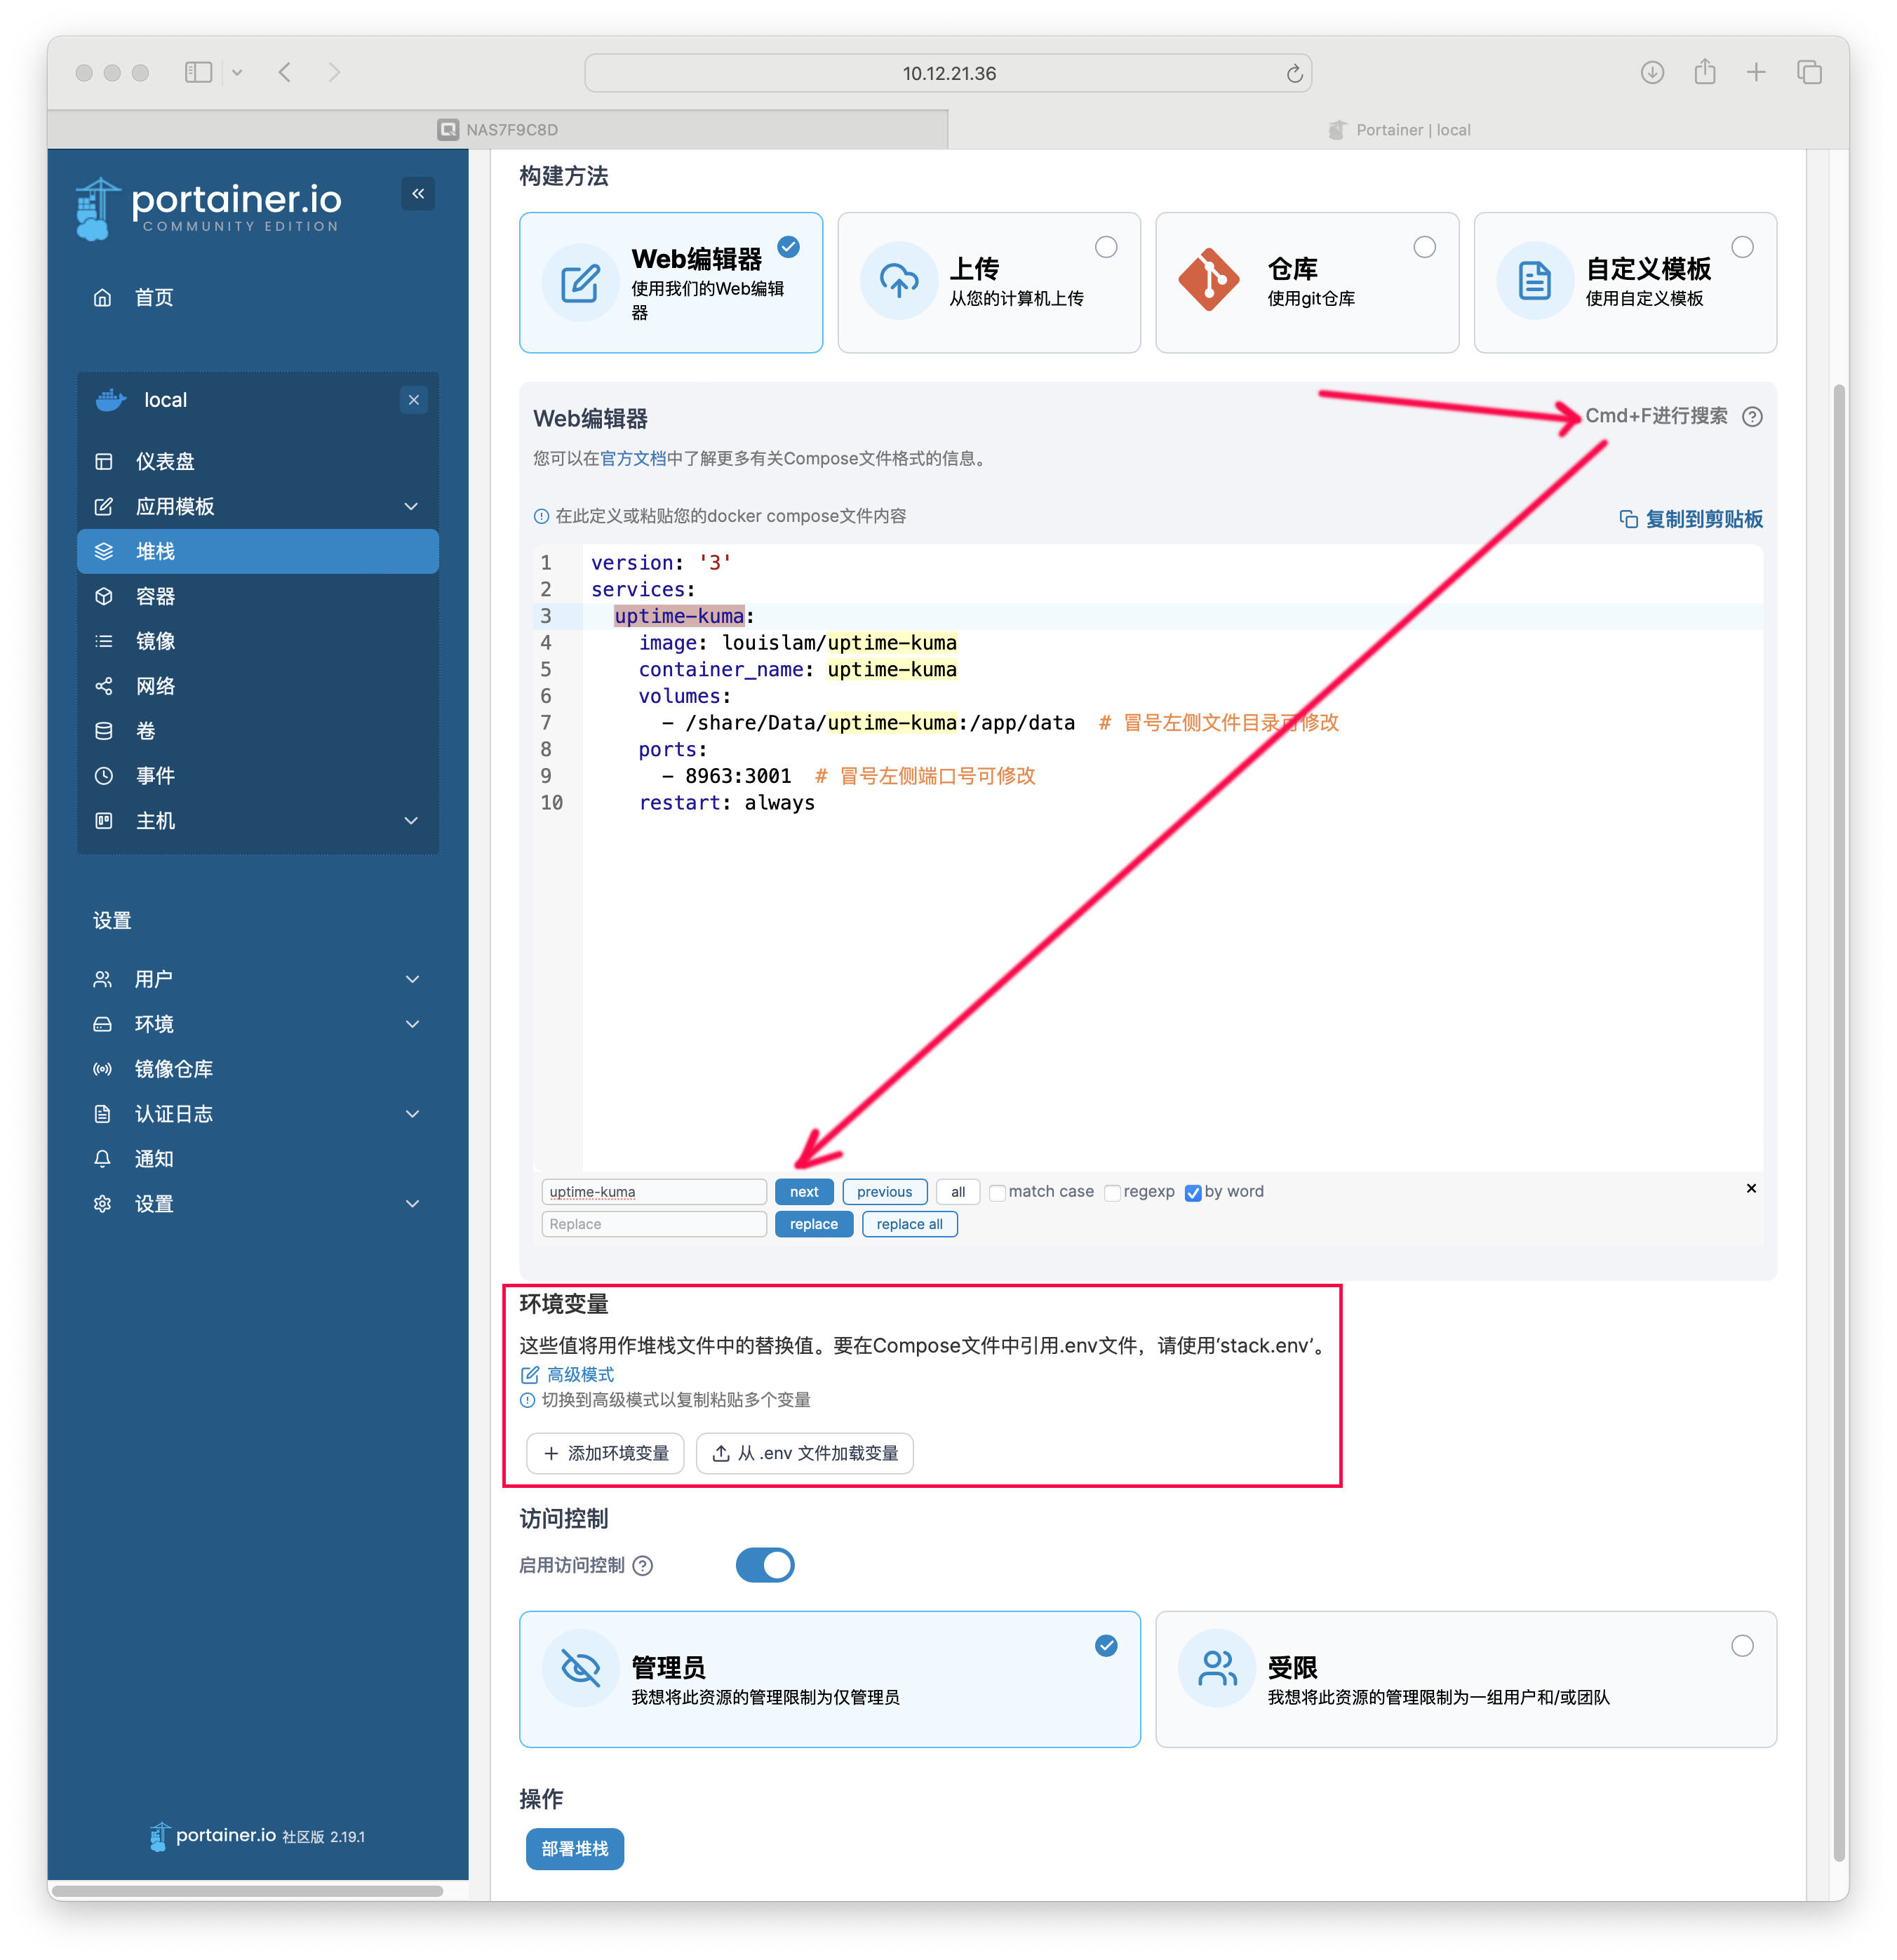Screen dimensions: 1897x1960
Task: Close the editor search panel with X
Action: 1751,1188
